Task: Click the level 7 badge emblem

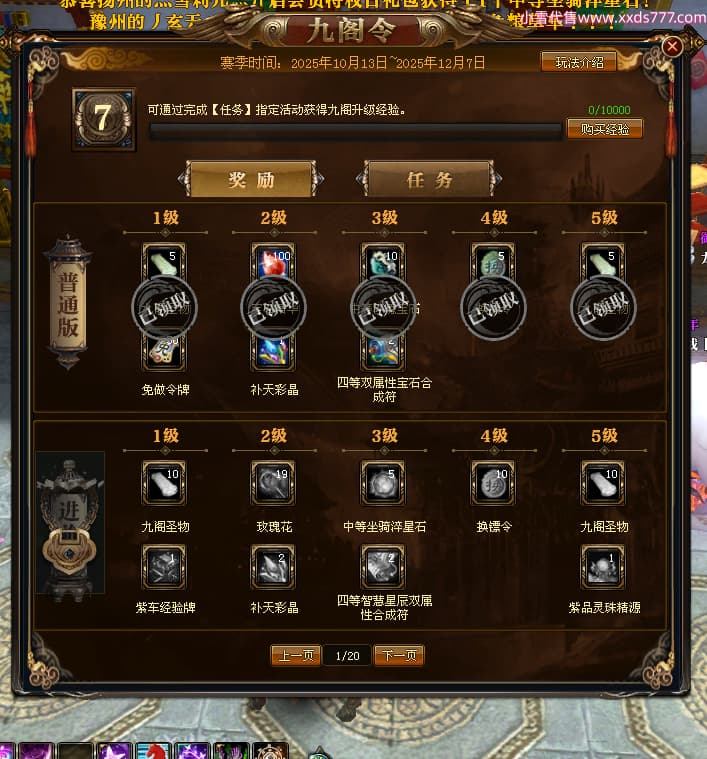Action: tap(104, 119)
